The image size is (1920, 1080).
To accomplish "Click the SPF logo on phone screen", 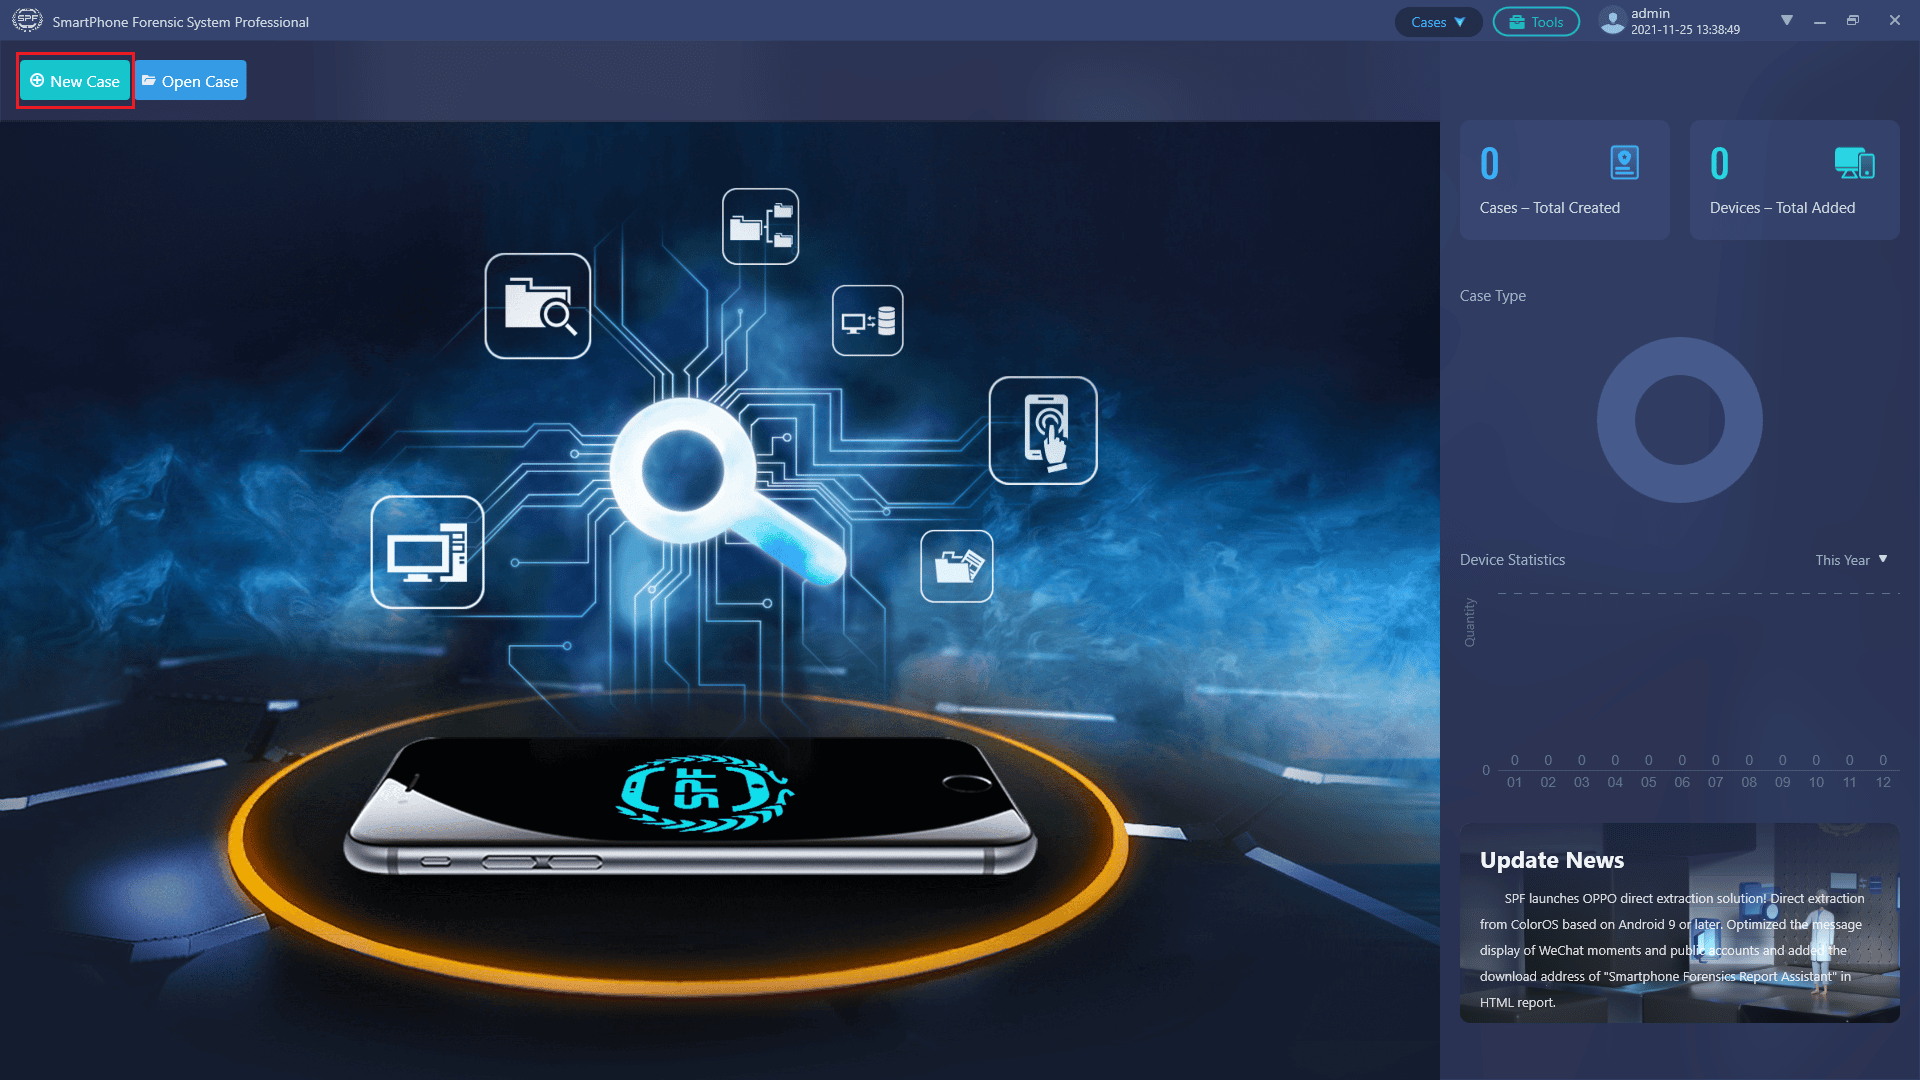I will (705, 793).
